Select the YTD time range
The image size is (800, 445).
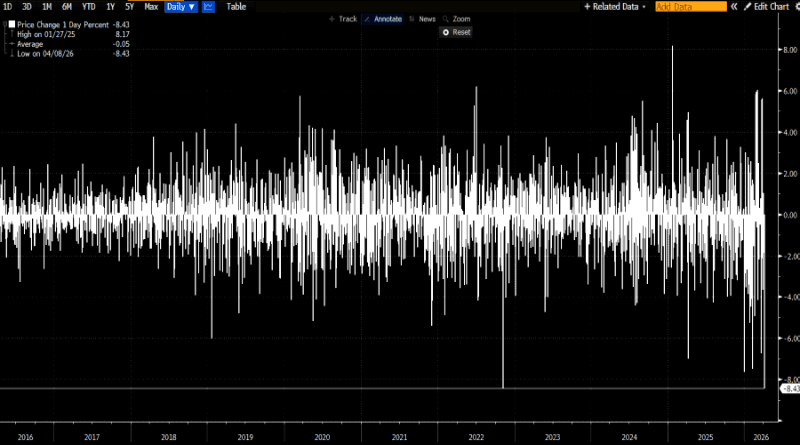pos(89,7)
